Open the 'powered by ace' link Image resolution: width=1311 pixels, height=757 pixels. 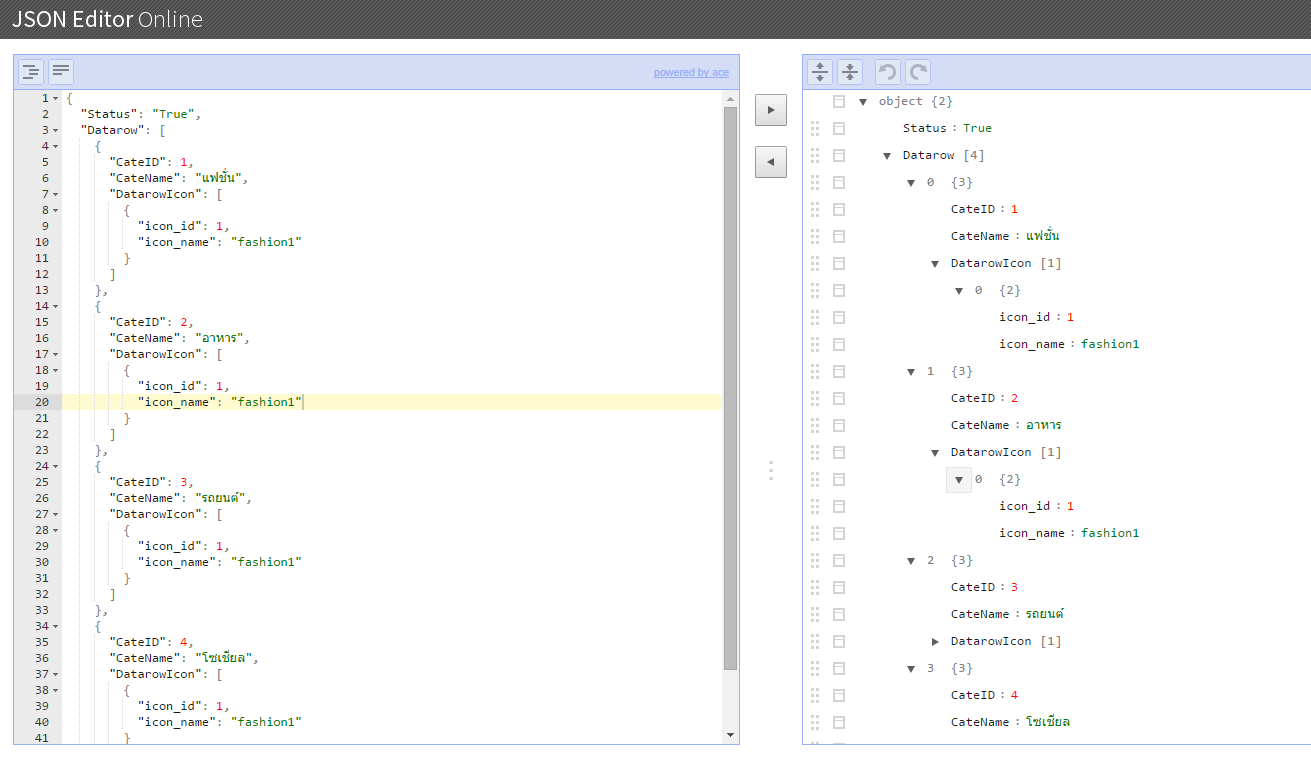pos(691,72)
